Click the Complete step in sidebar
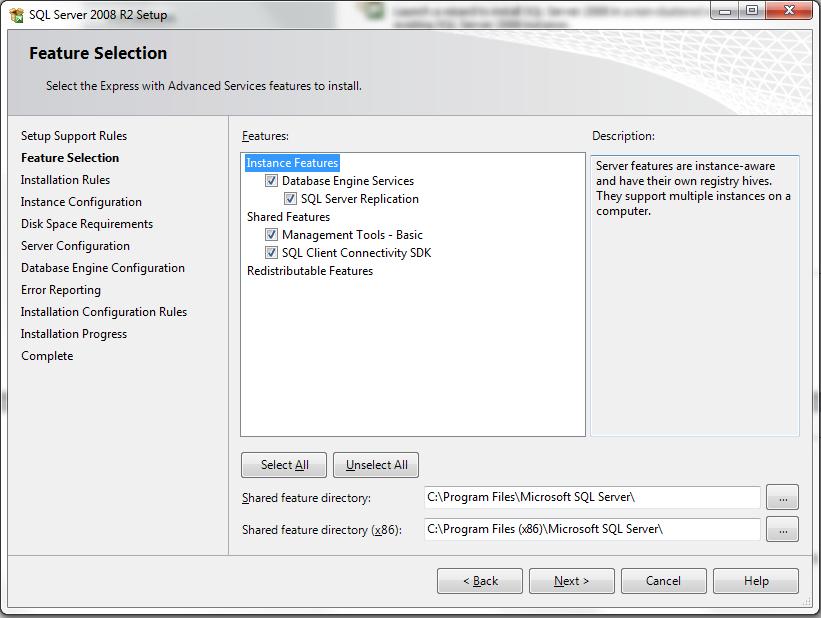 (x=47, y=356)
